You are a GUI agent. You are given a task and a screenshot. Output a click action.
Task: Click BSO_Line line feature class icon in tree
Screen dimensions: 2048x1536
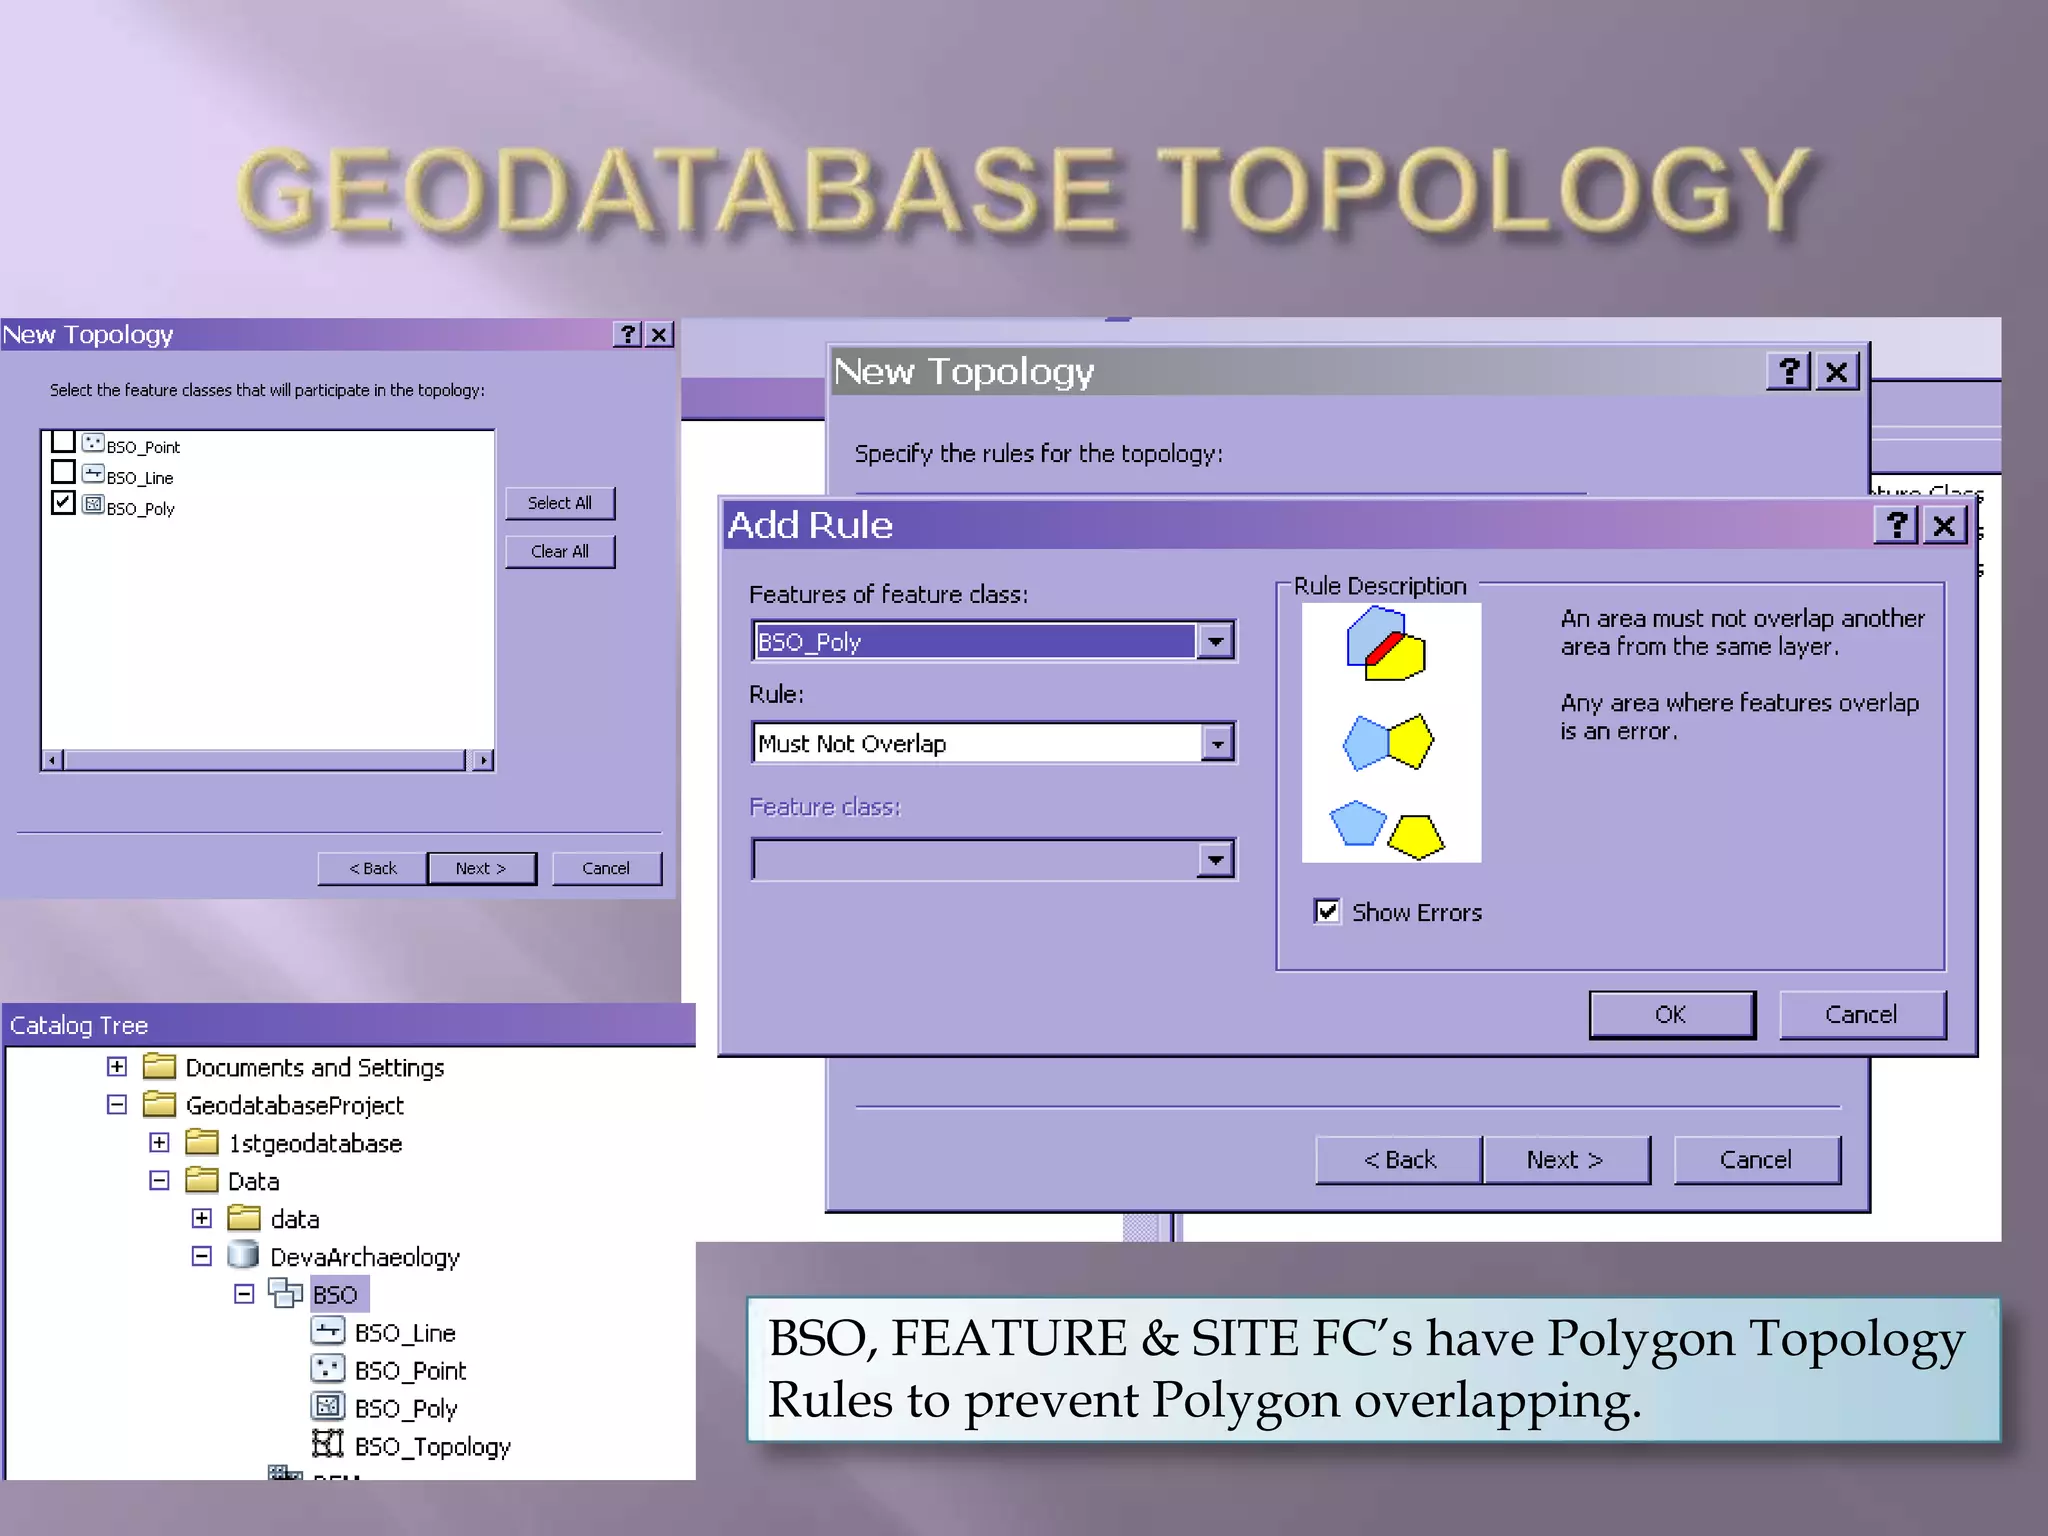328,1331
